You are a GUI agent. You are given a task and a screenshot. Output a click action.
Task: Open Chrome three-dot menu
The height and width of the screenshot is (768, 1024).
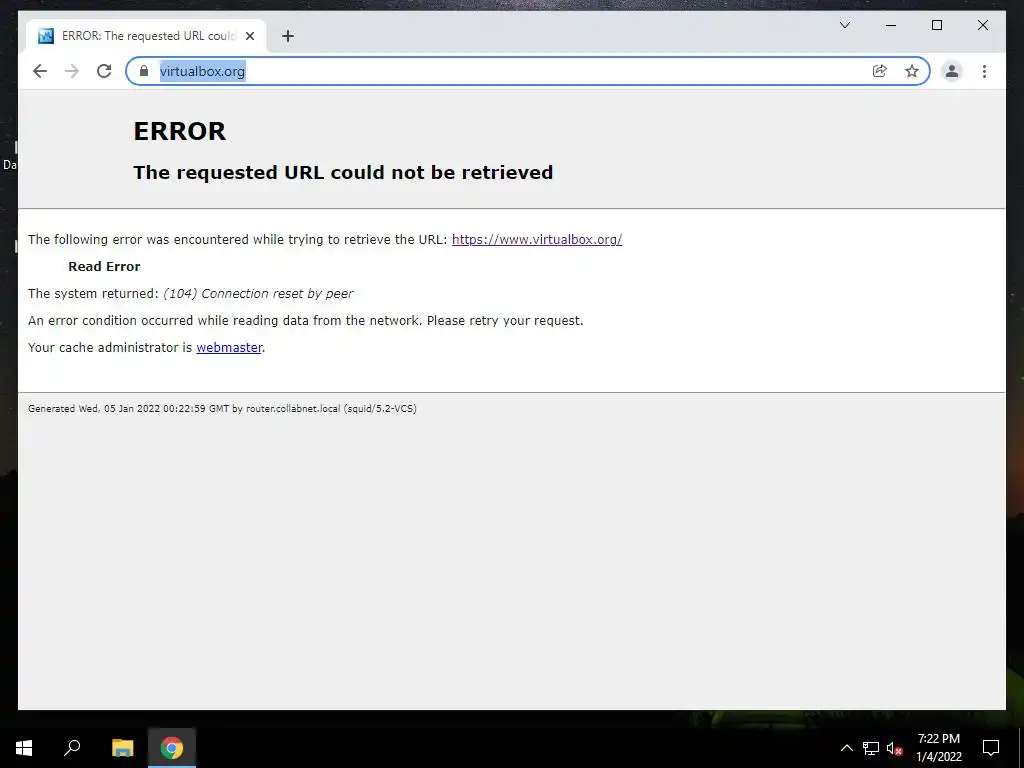point(984,71)
